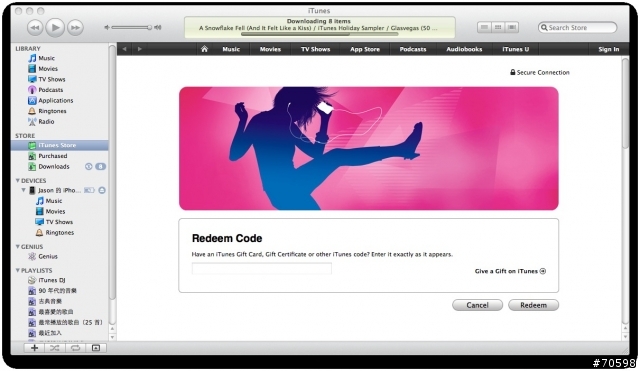
Task: Open the iTunes U tab
Action: (x=516, y=49)
